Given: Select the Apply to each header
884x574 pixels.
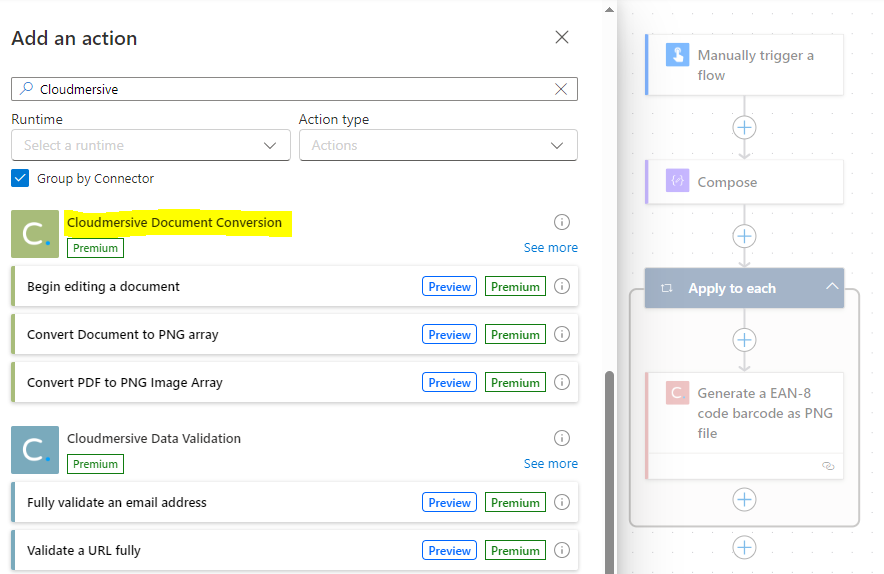Looking at the screenshot, I should (744, 288).
